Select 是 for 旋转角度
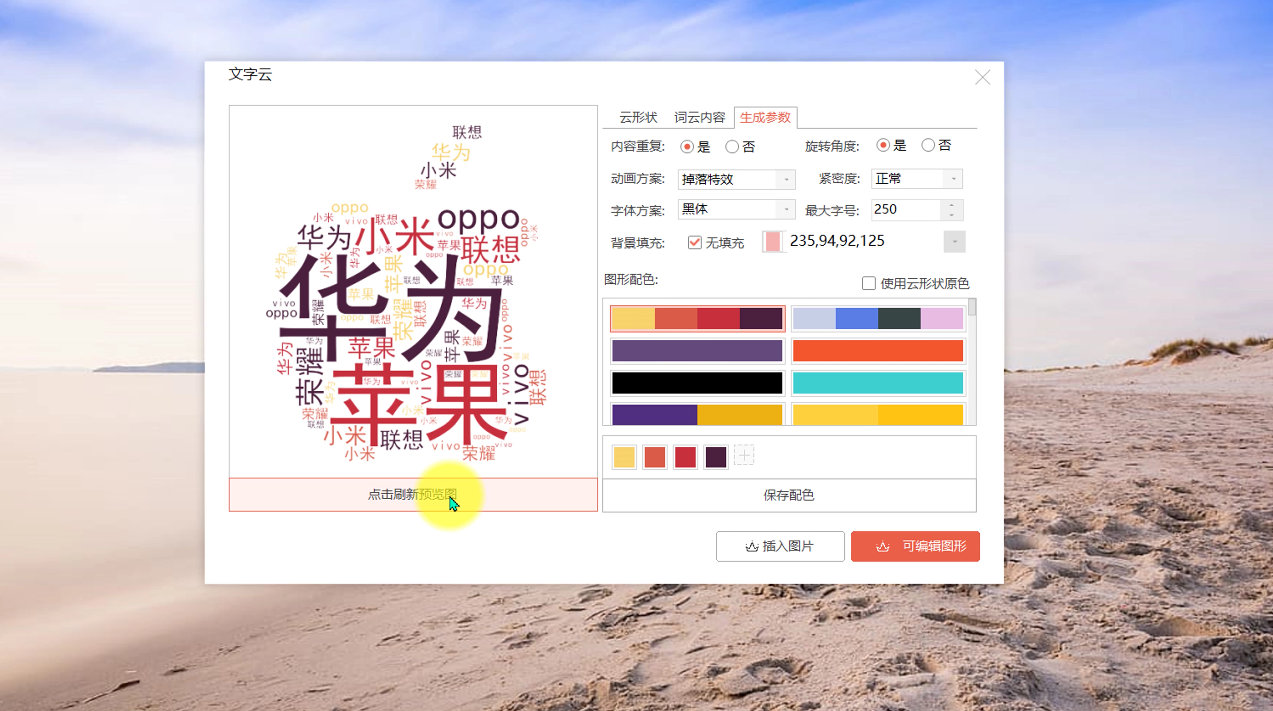The width and height of the screenshot is (1273, 711). coord(883,145)
